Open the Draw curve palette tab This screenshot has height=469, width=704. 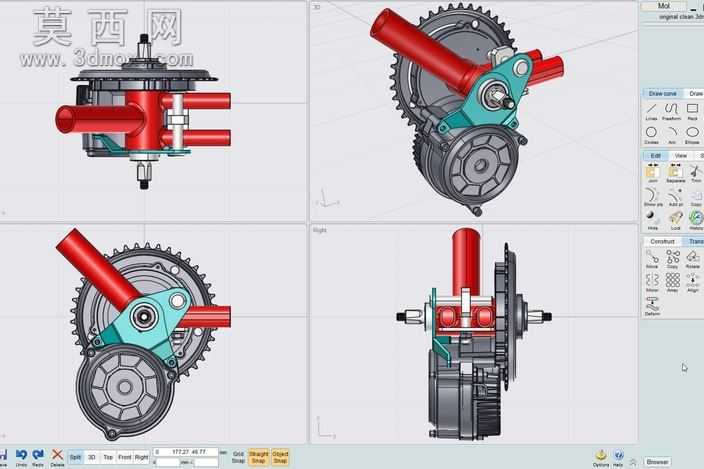[x=662, y=93]
